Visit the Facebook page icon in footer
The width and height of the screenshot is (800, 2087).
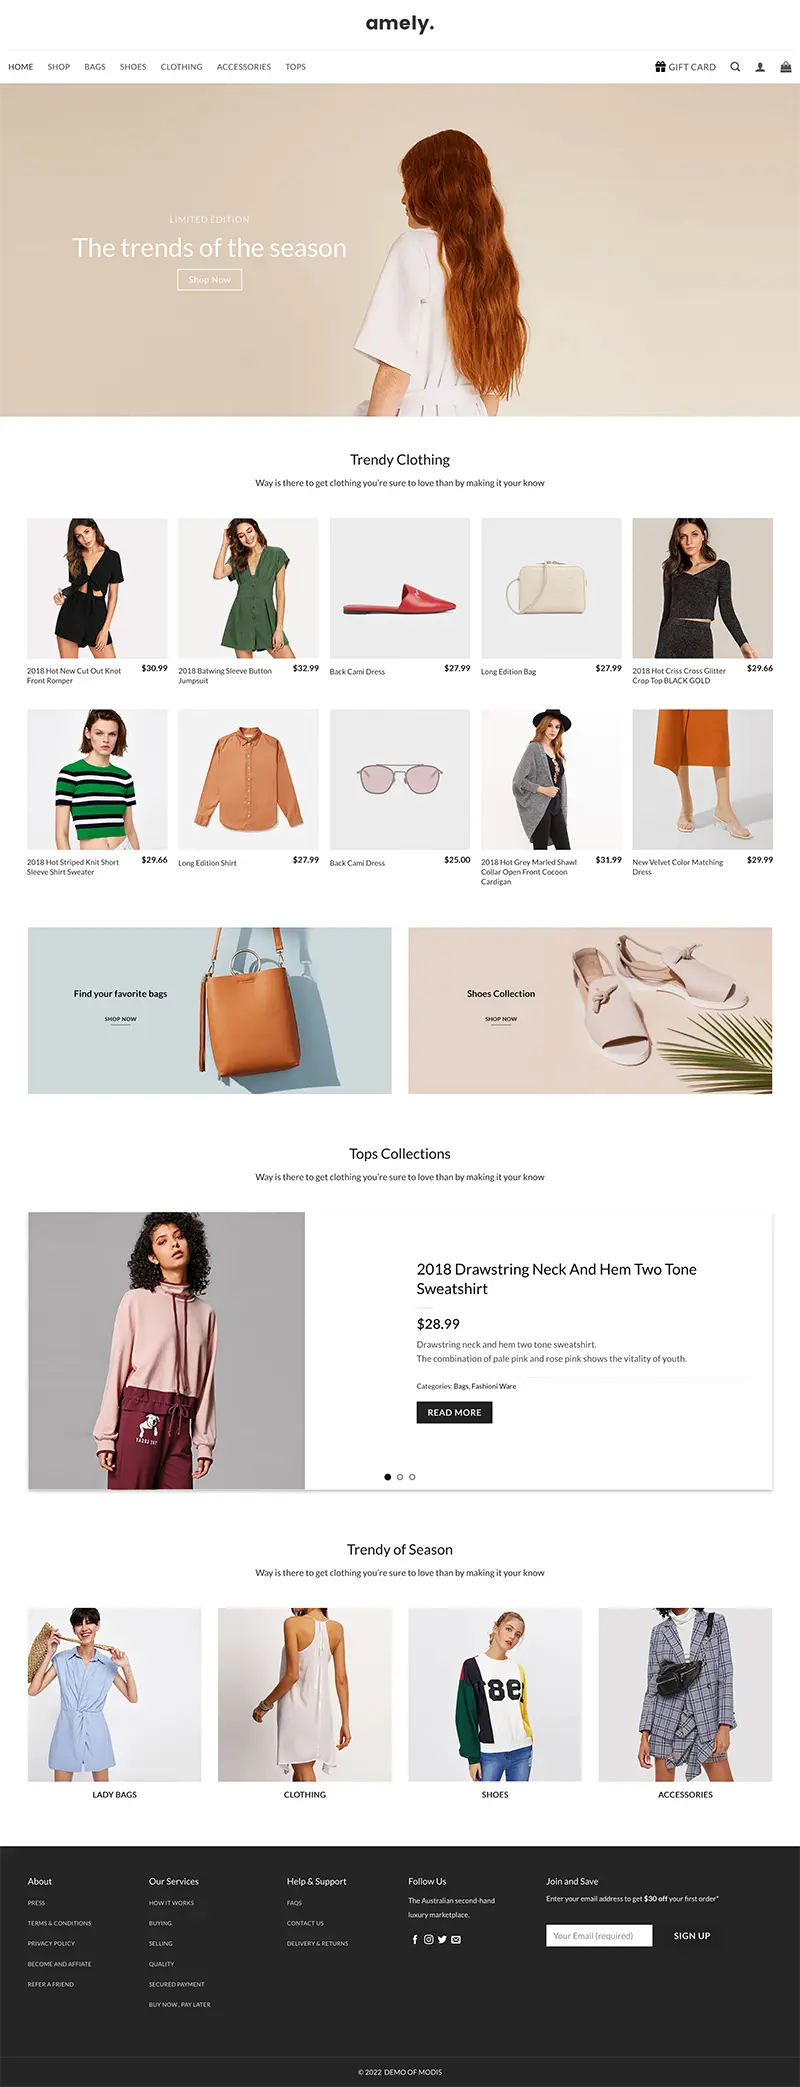click(415, 1939)
